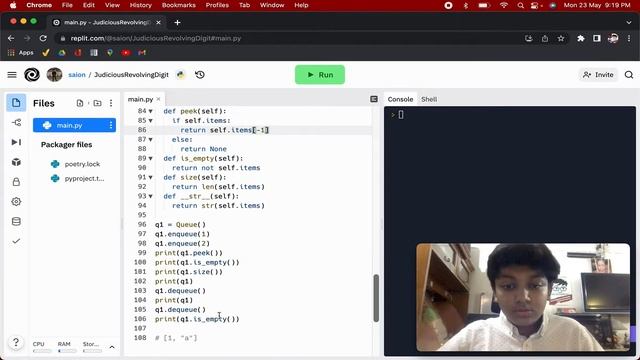
Task: Collapse fold arrow on line 85
Action: point(151,120)
